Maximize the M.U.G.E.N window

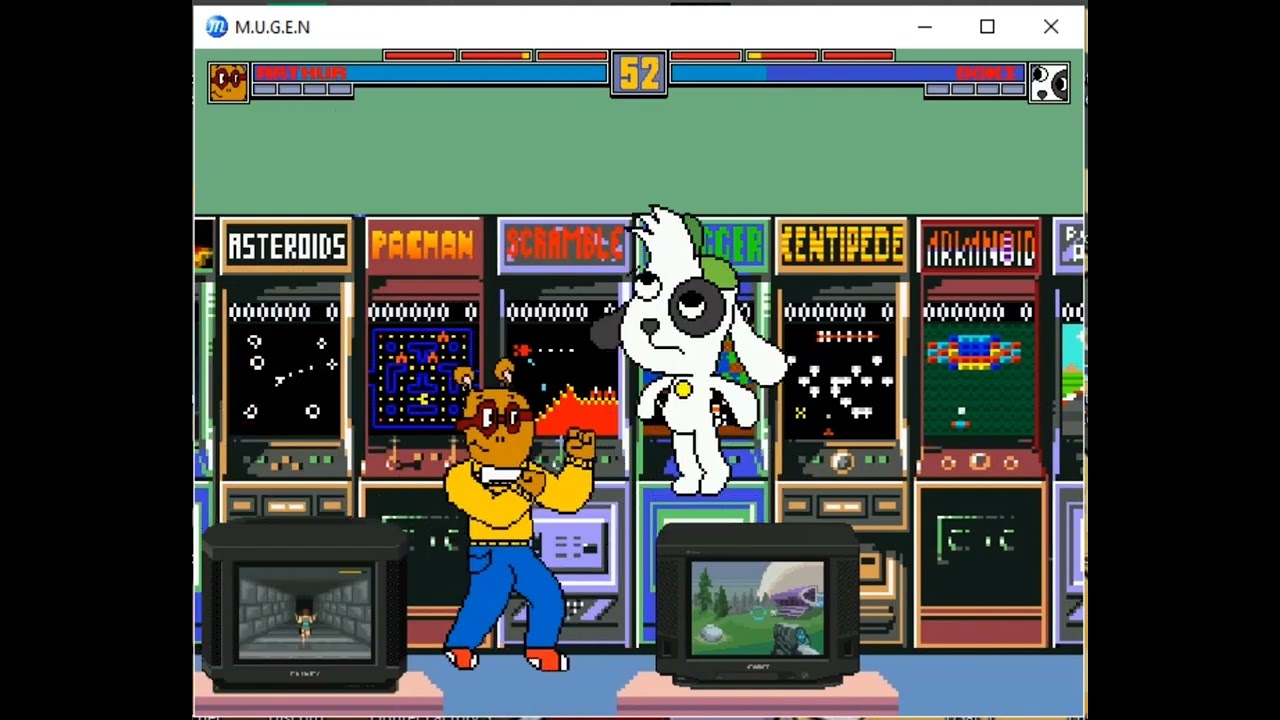(x=987, y=27)
